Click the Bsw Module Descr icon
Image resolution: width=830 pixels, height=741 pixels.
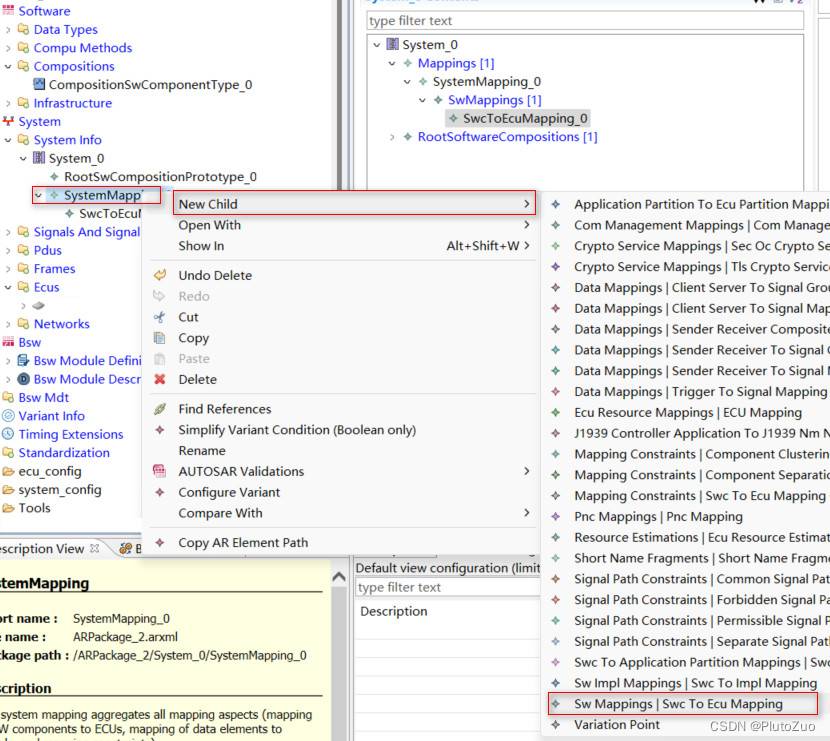point(23,379)
